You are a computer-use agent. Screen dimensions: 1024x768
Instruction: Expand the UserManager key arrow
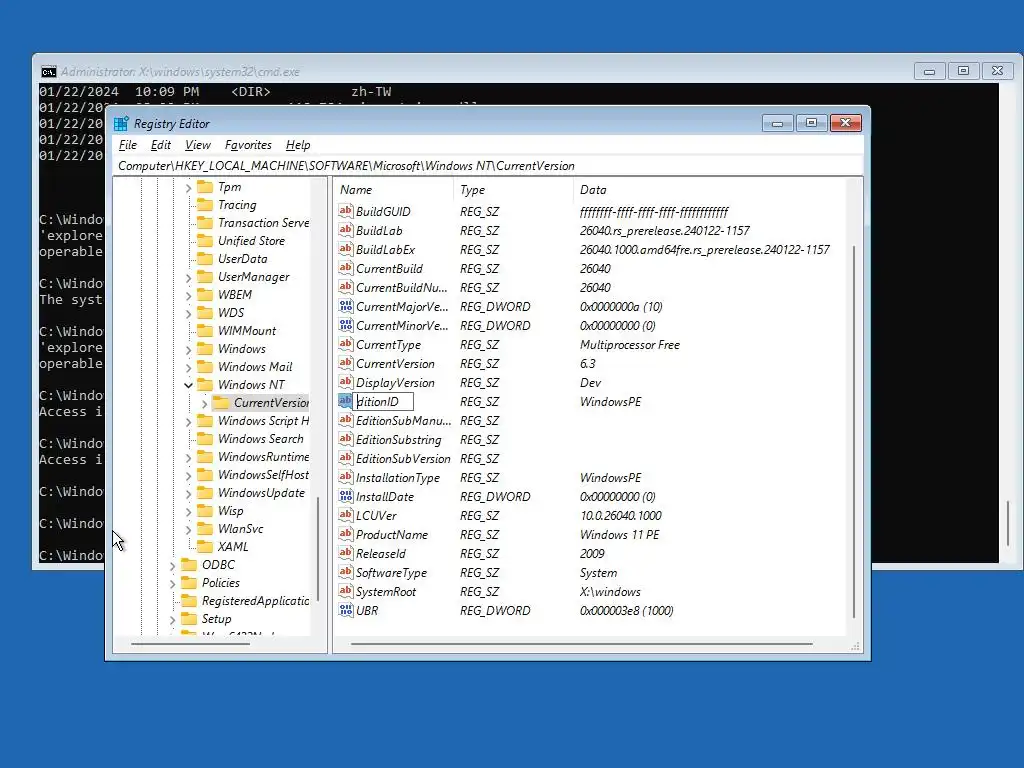(x=188, y=278)
